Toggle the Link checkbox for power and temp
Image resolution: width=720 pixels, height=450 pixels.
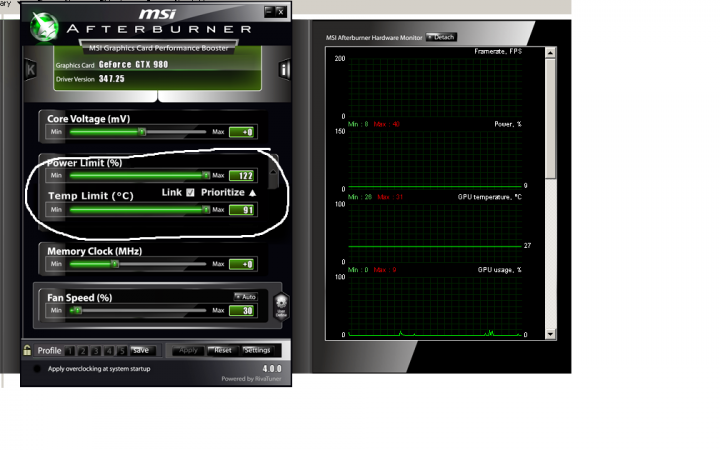(x=191, y=192)
